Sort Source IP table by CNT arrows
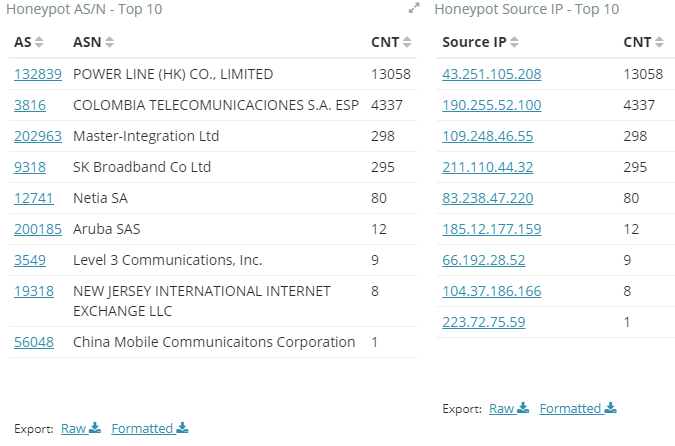 659,42
